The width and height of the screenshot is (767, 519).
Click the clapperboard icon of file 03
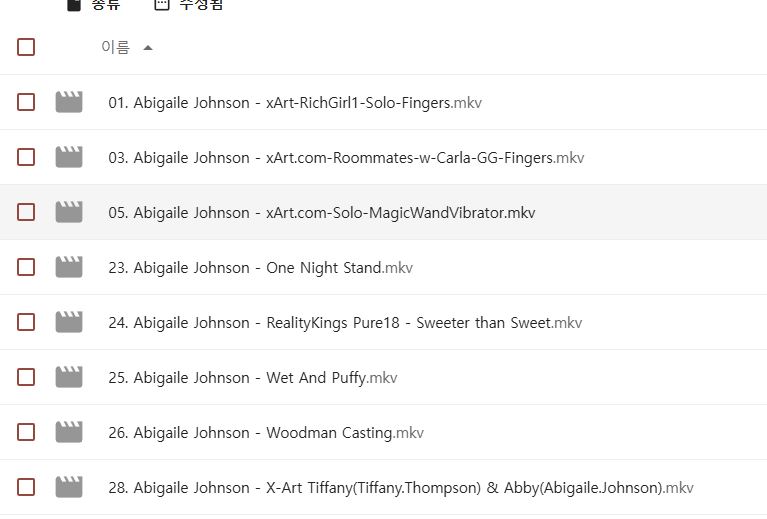tap(69, 157)
